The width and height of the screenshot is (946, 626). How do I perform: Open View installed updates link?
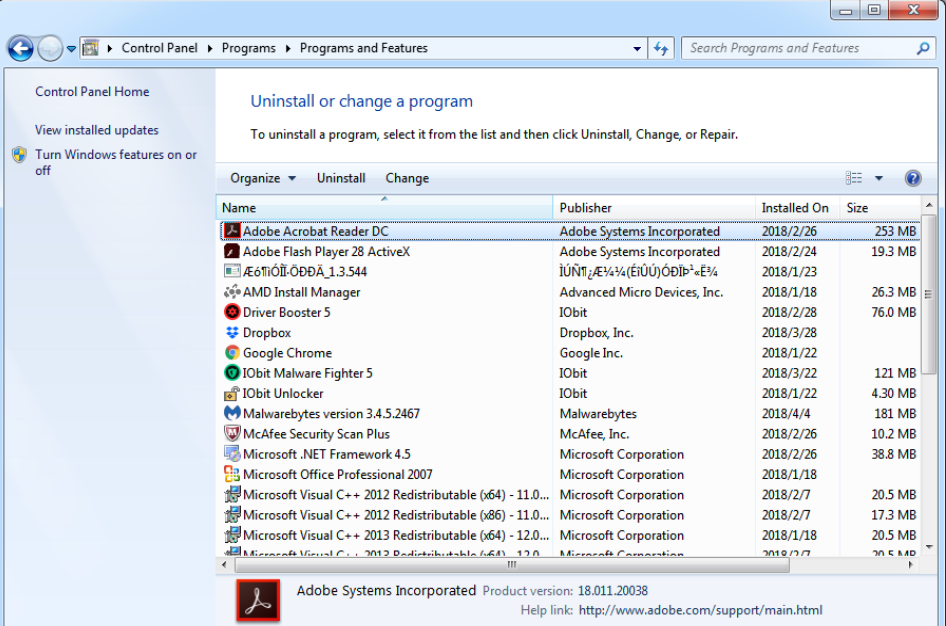97,130
